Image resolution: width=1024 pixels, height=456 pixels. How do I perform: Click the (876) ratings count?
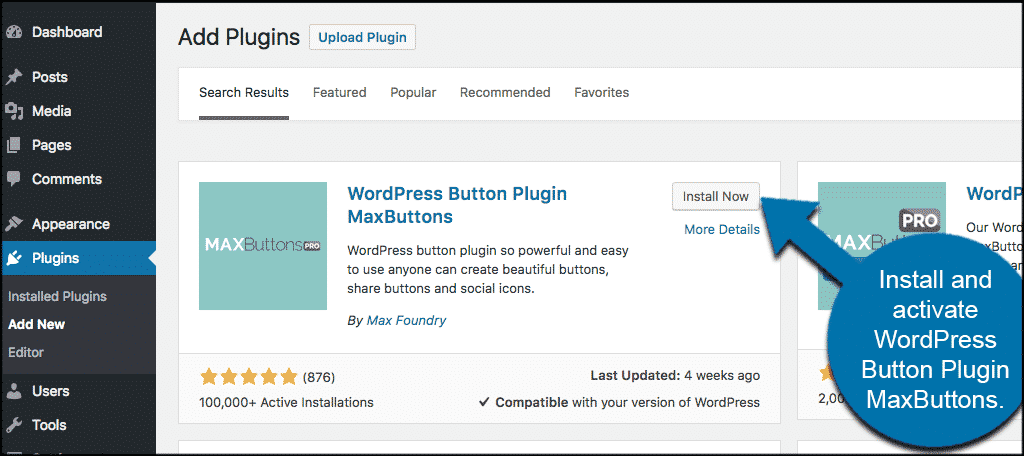click(x=319, y=377)
